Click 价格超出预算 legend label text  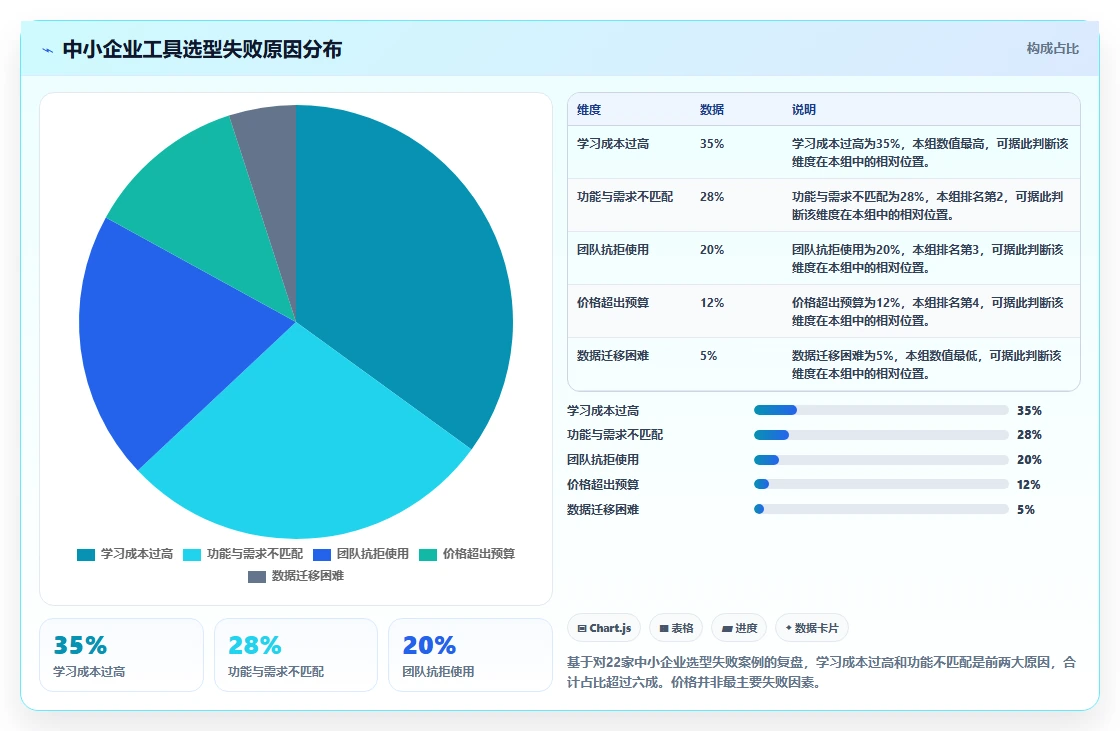click(479, 554)
